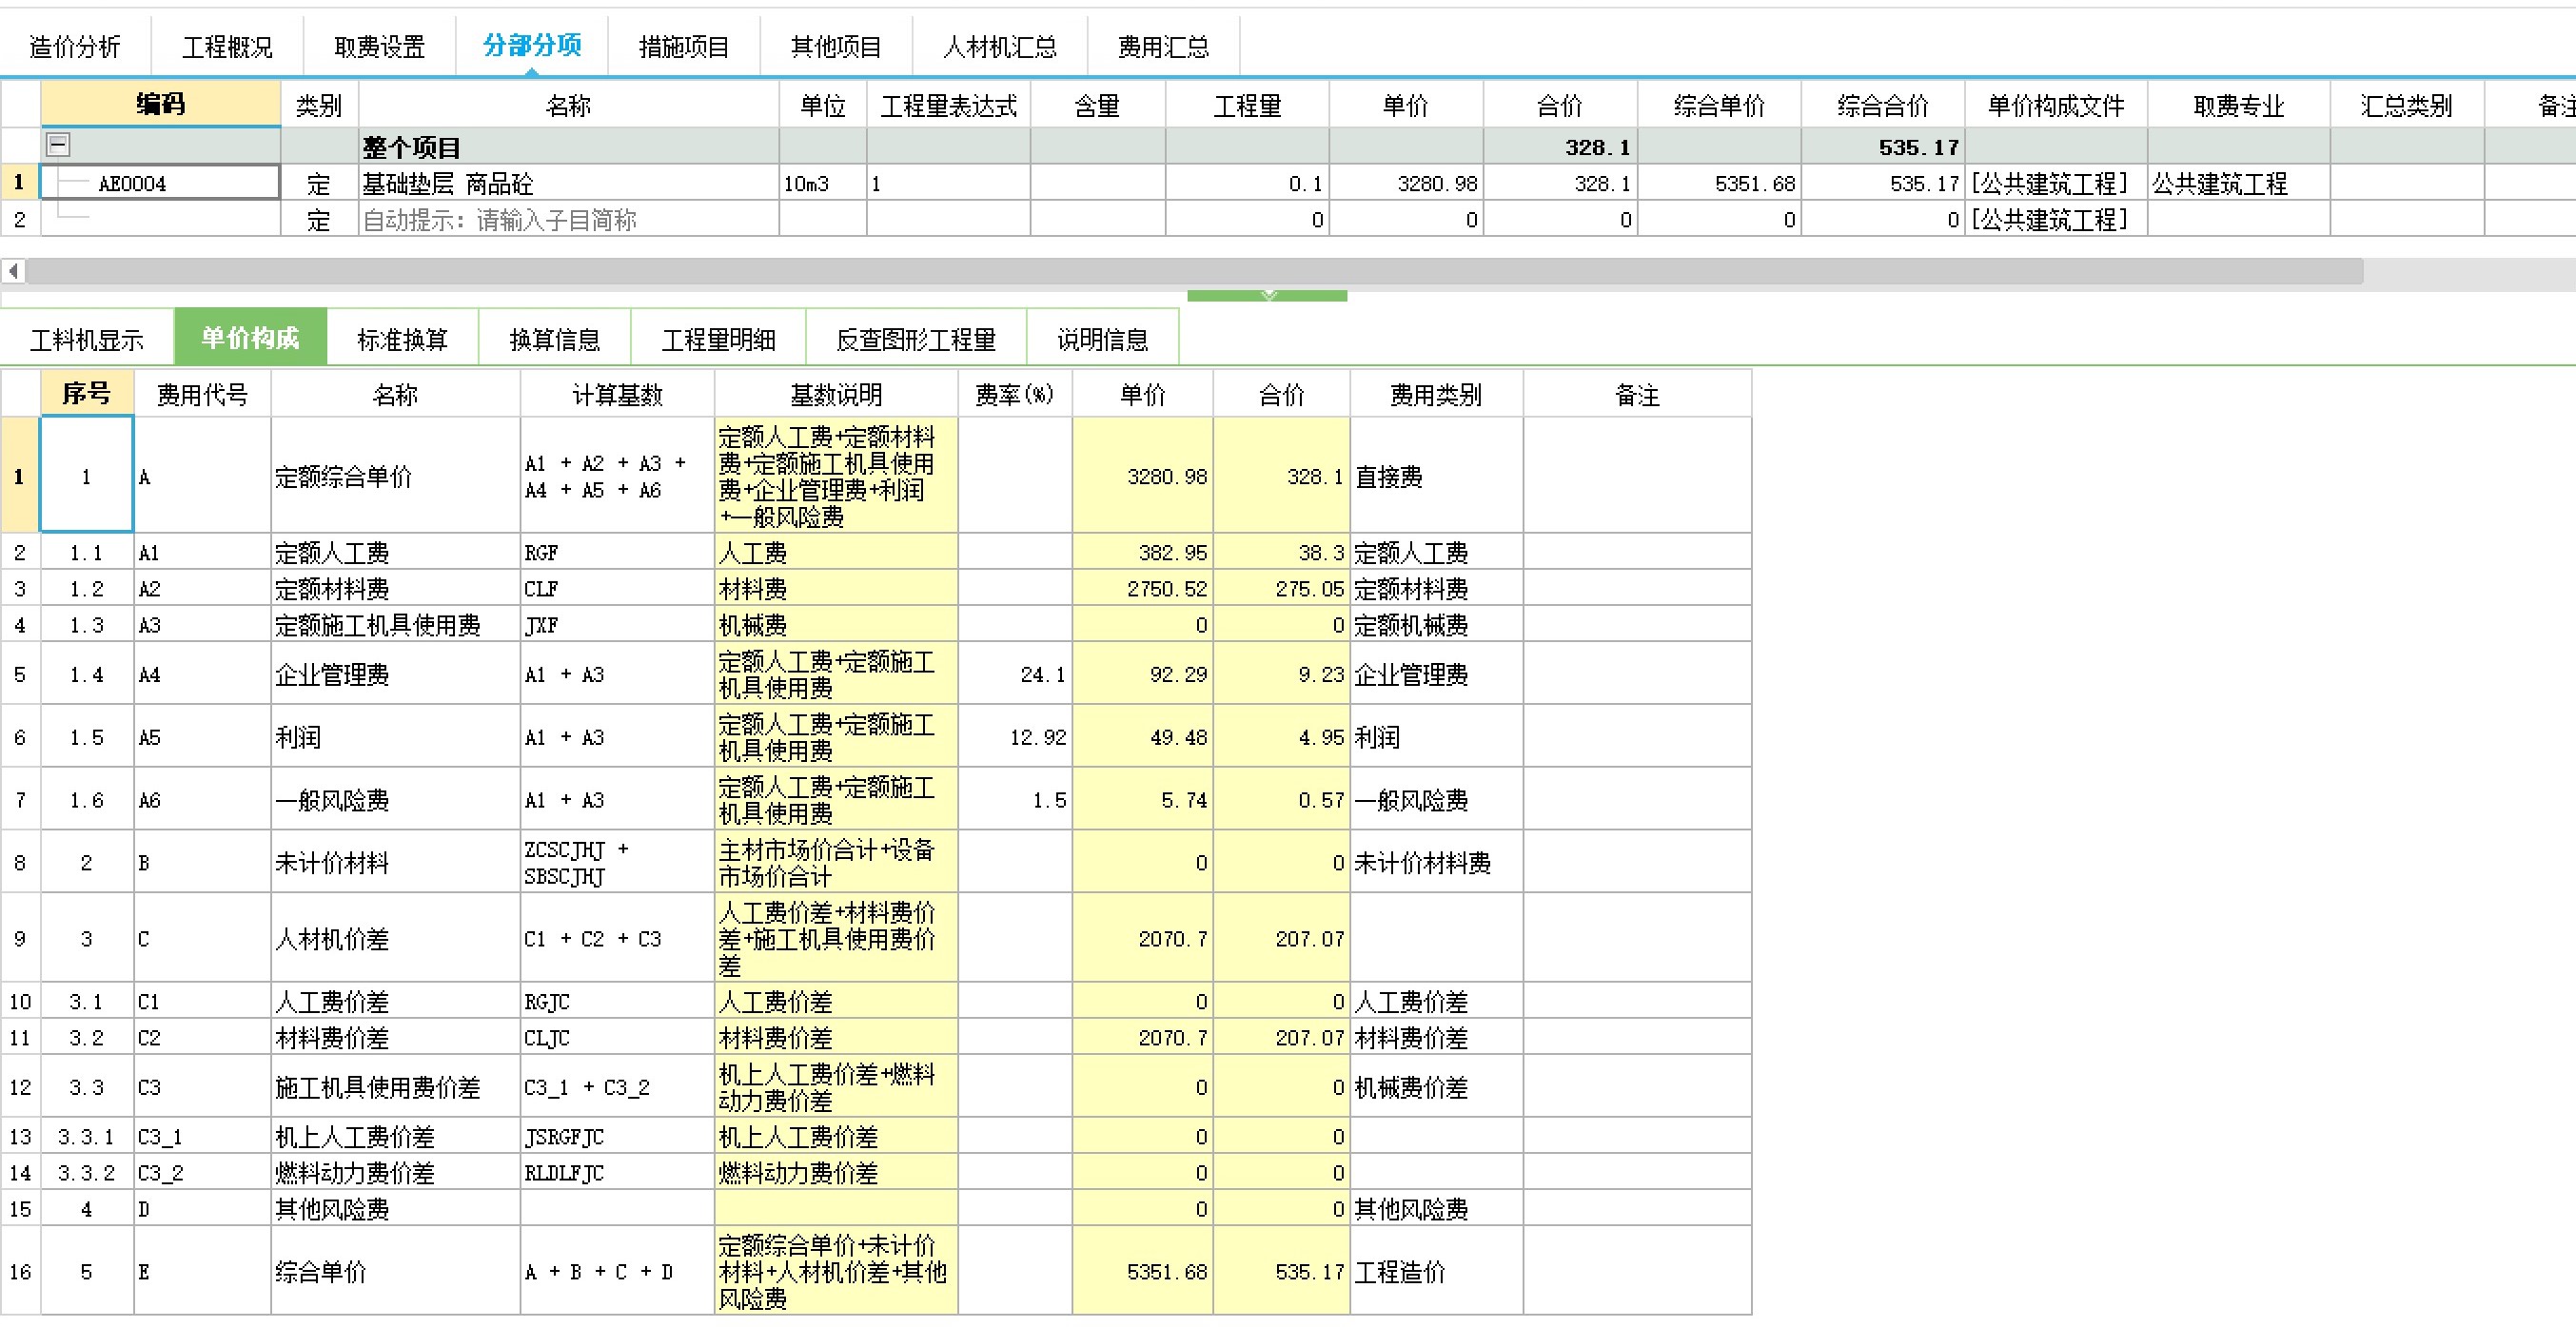Open the 反查图形工程量 sub-tab
2576x1327 pixels.
(916, 339)
